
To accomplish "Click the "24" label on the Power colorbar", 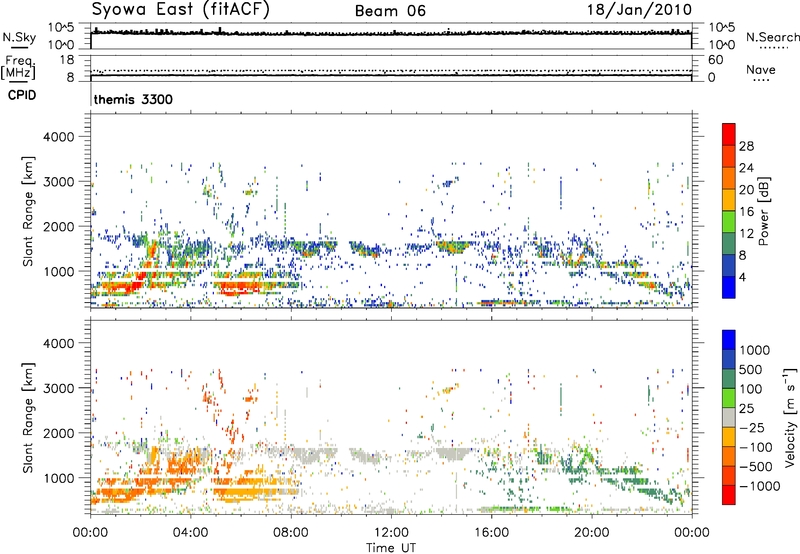I will 746,168.
